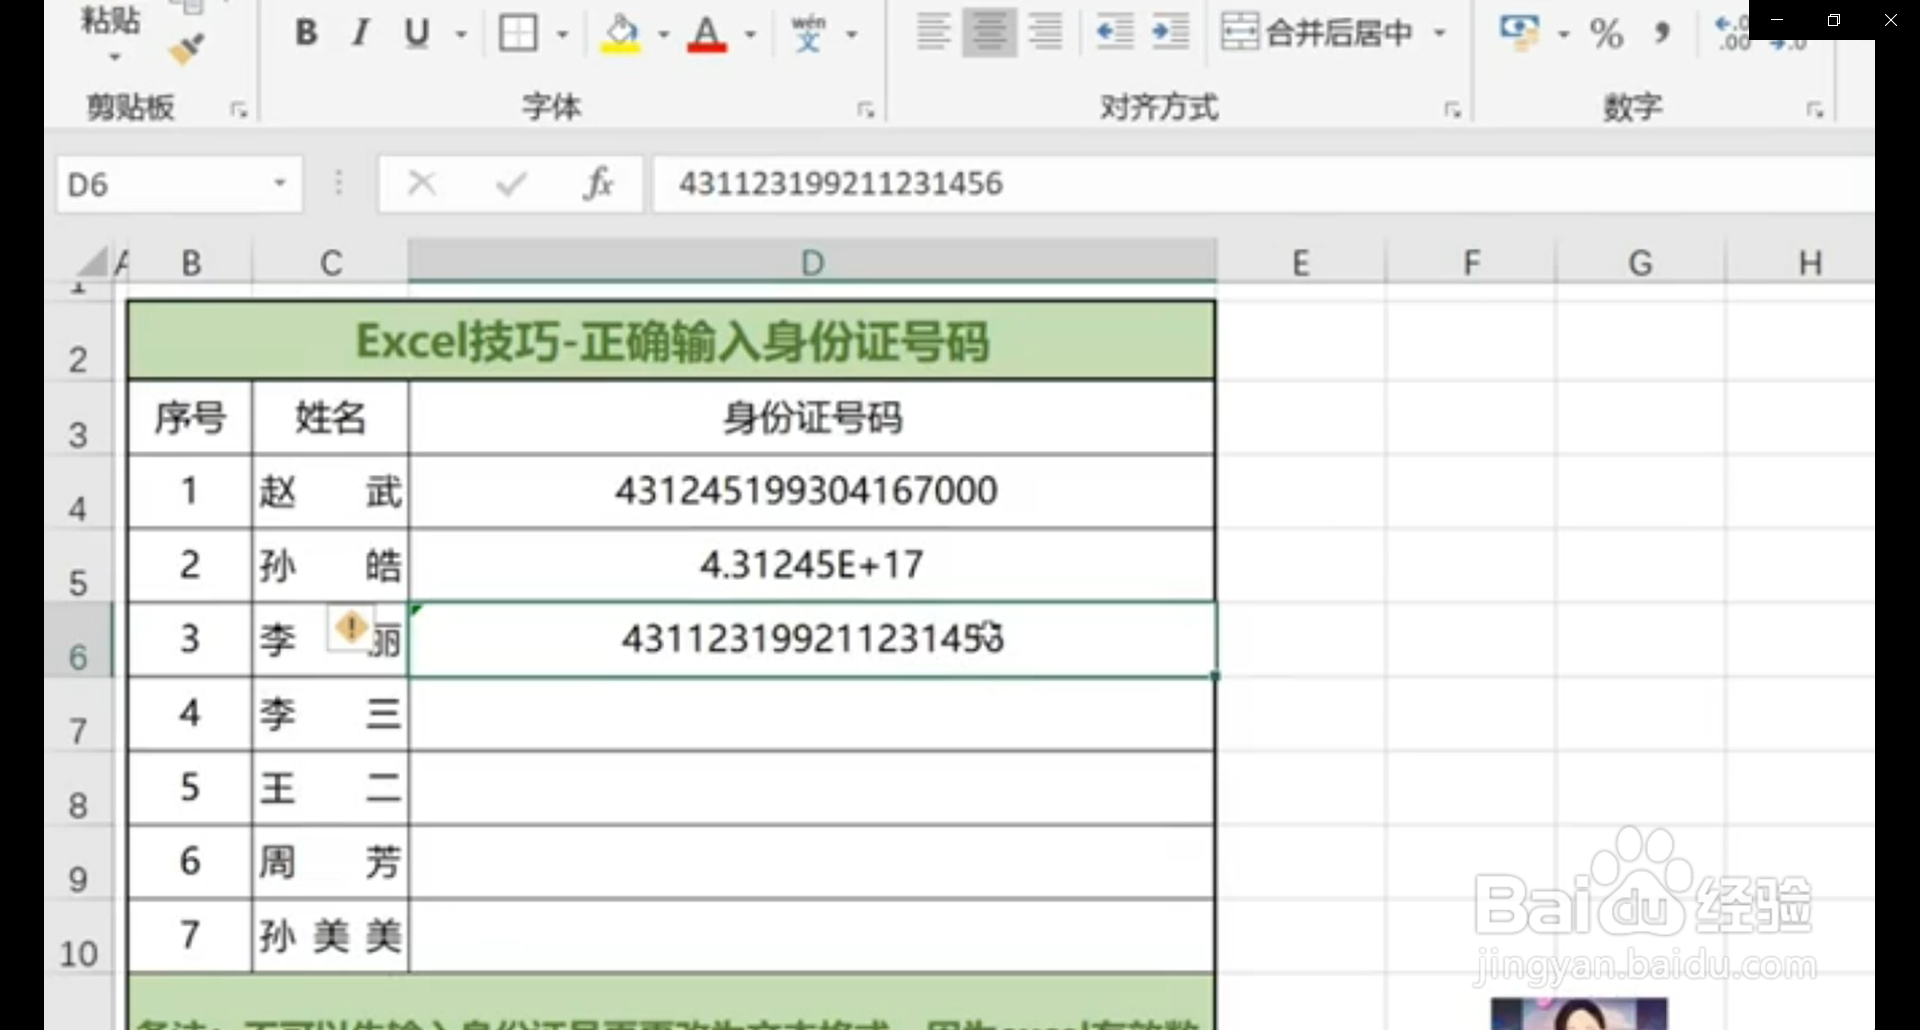This screenshot has height=1030, width=1920.
Task: Select name cell 孙 皓
Action: click(x=330, y=565)
